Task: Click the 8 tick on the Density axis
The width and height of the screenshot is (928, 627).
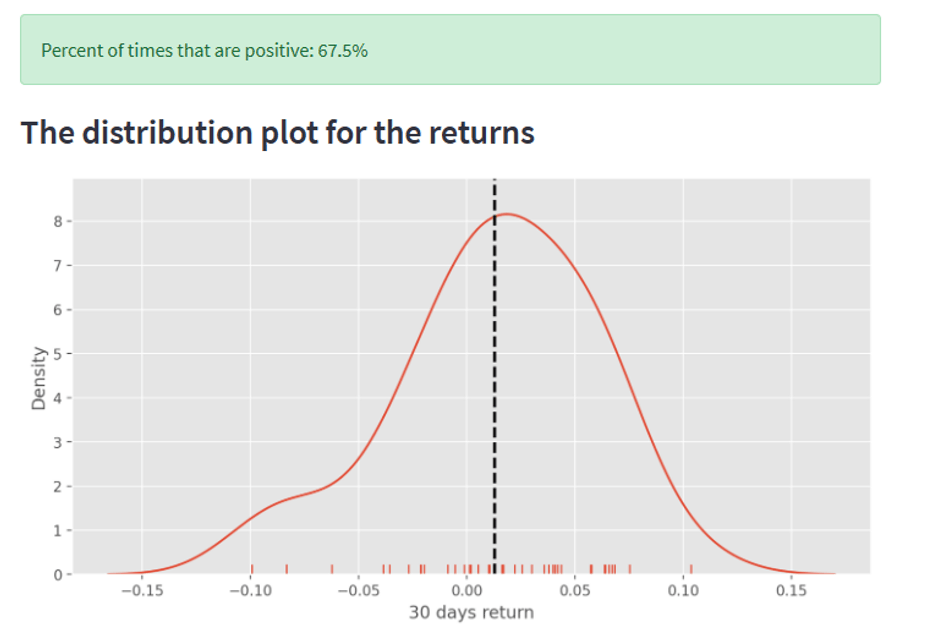Action: 57,221
